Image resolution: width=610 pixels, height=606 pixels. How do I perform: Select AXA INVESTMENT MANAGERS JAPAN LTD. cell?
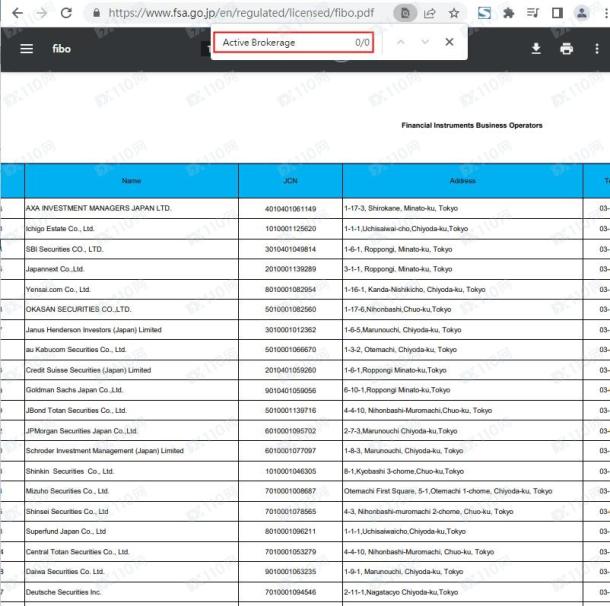coord(131,208)
